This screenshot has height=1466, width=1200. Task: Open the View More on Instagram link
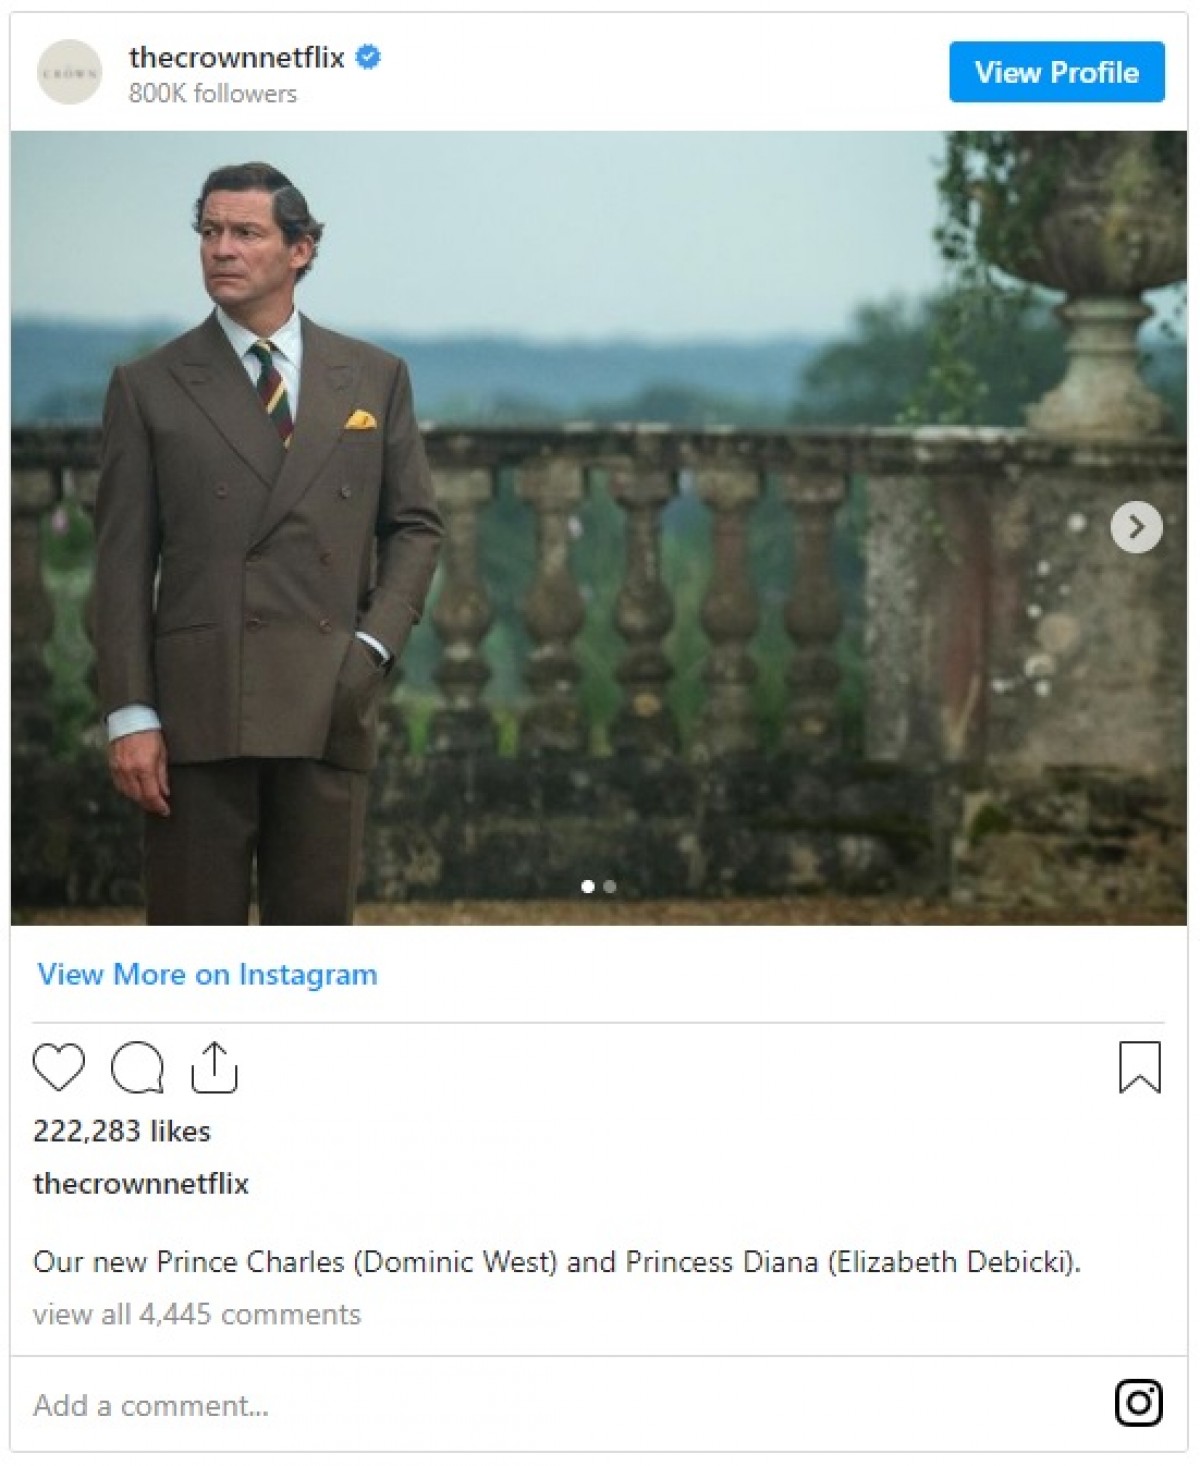207,974
